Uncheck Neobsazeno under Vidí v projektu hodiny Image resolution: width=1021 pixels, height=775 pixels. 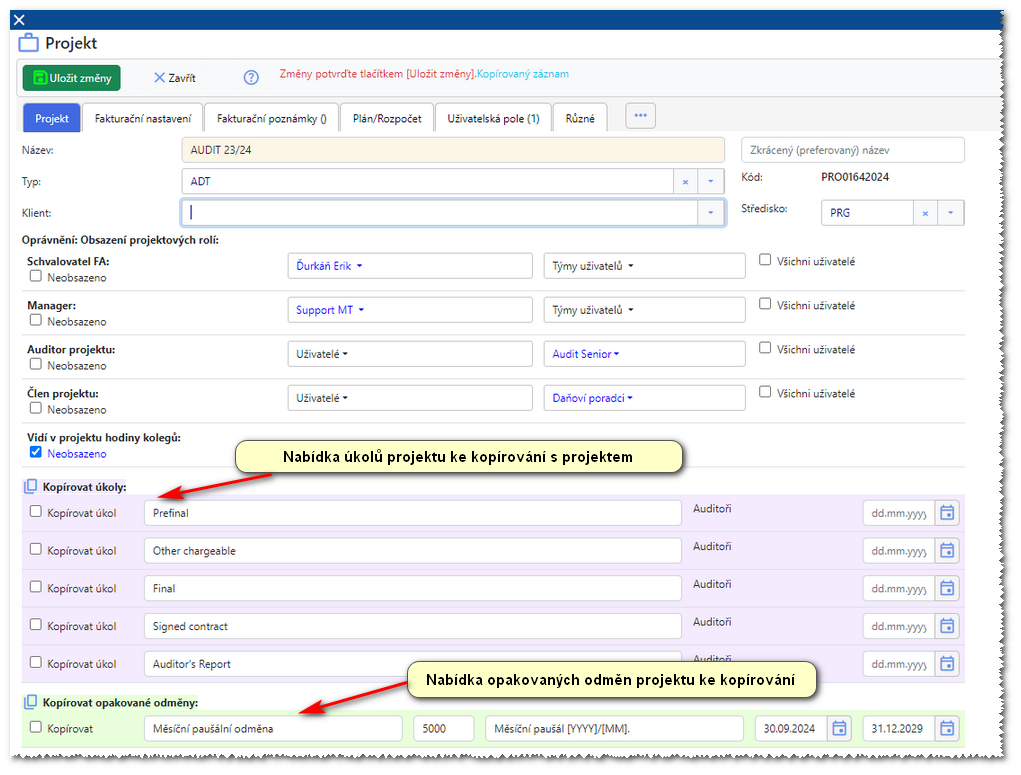point(36,452)
